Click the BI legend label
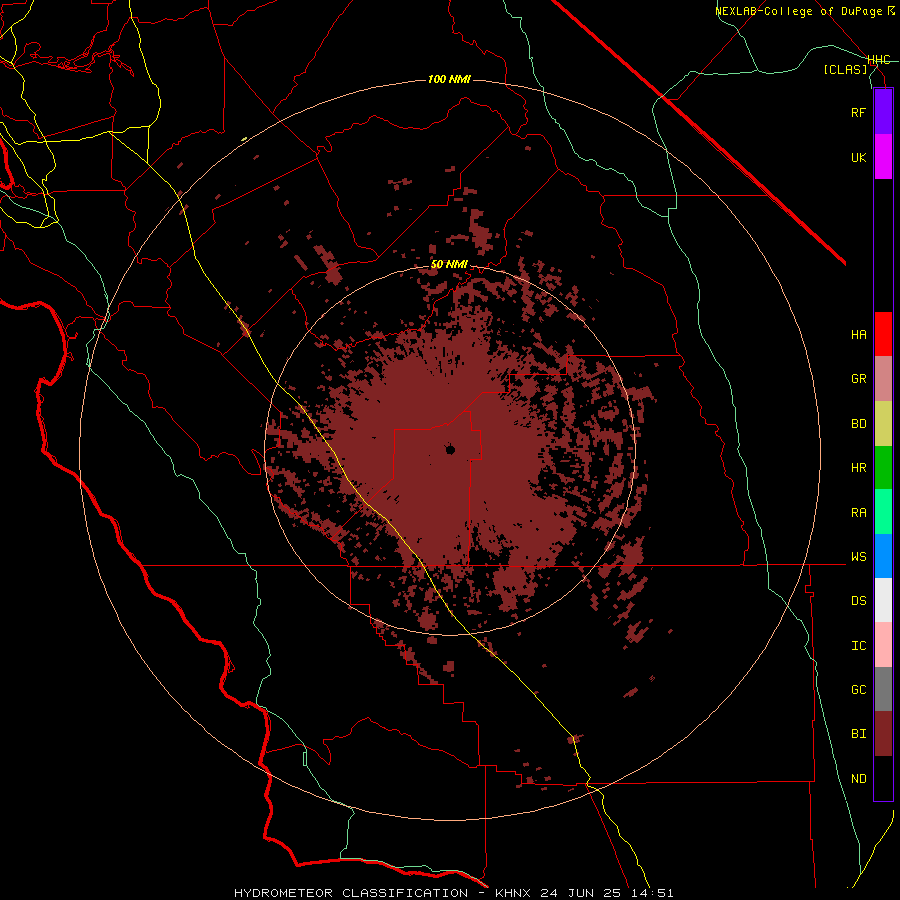The image size is (900, 900). pyautogui.click(x=858, y=734)
